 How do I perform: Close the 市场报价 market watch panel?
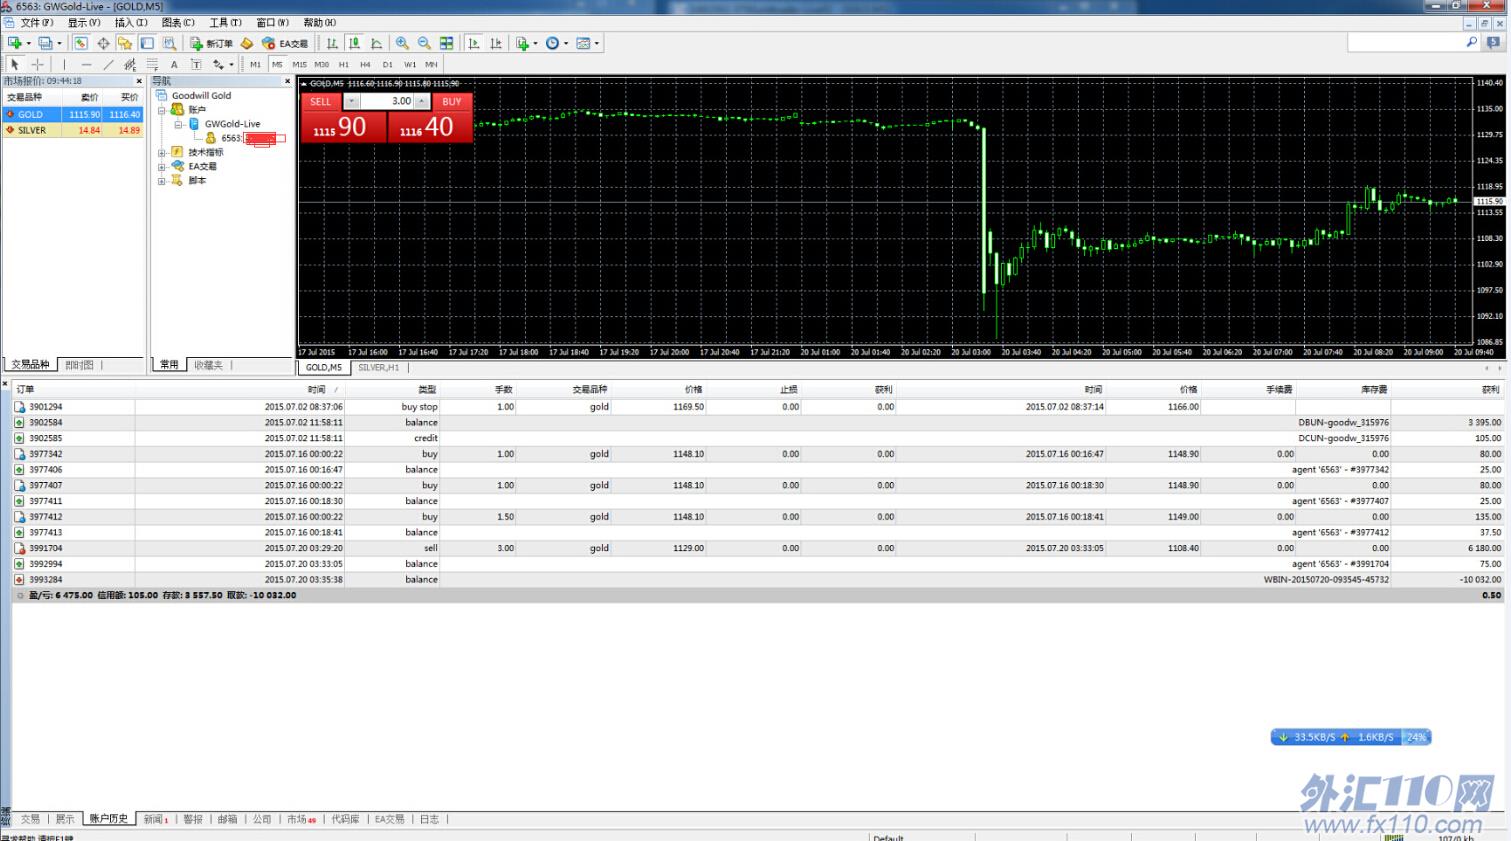139,81
